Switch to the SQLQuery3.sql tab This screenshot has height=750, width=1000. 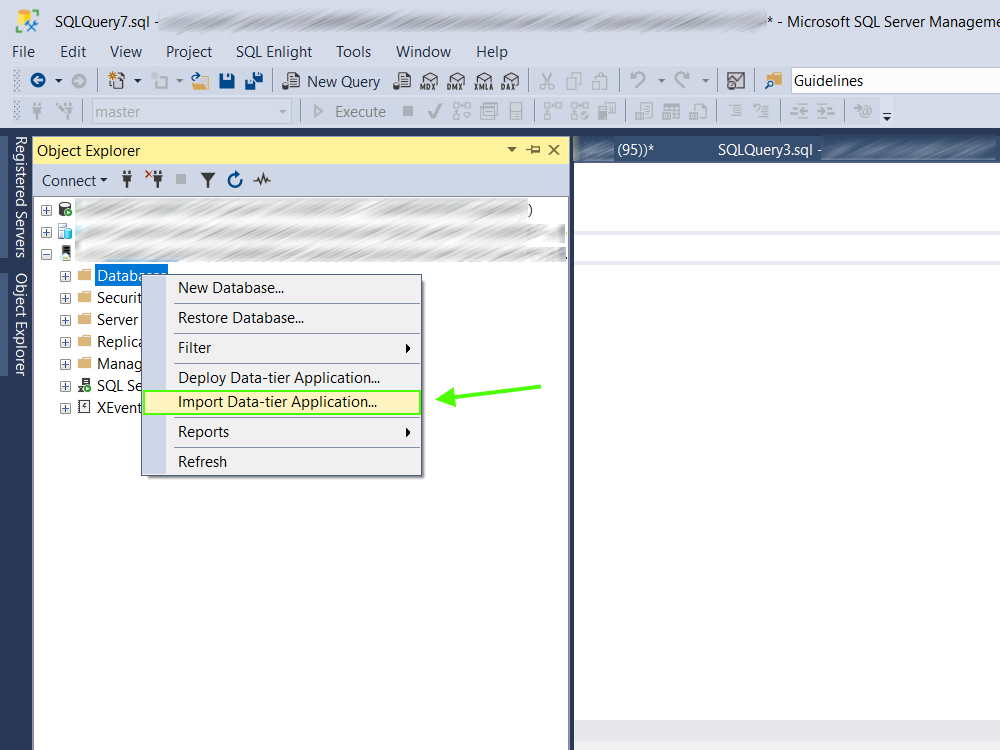pyautogui.click(x=765, y=150)
